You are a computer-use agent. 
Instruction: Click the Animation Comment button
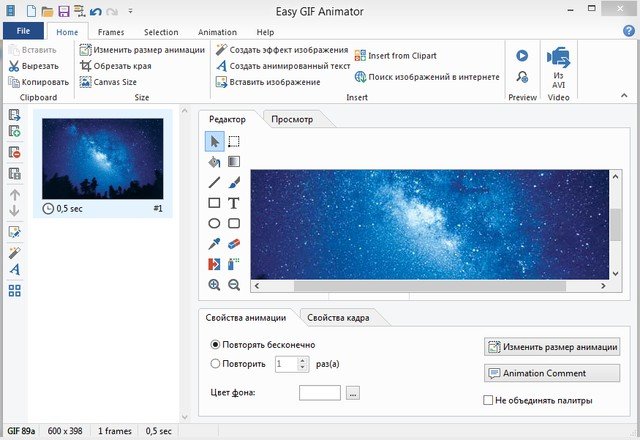[552, 373]
